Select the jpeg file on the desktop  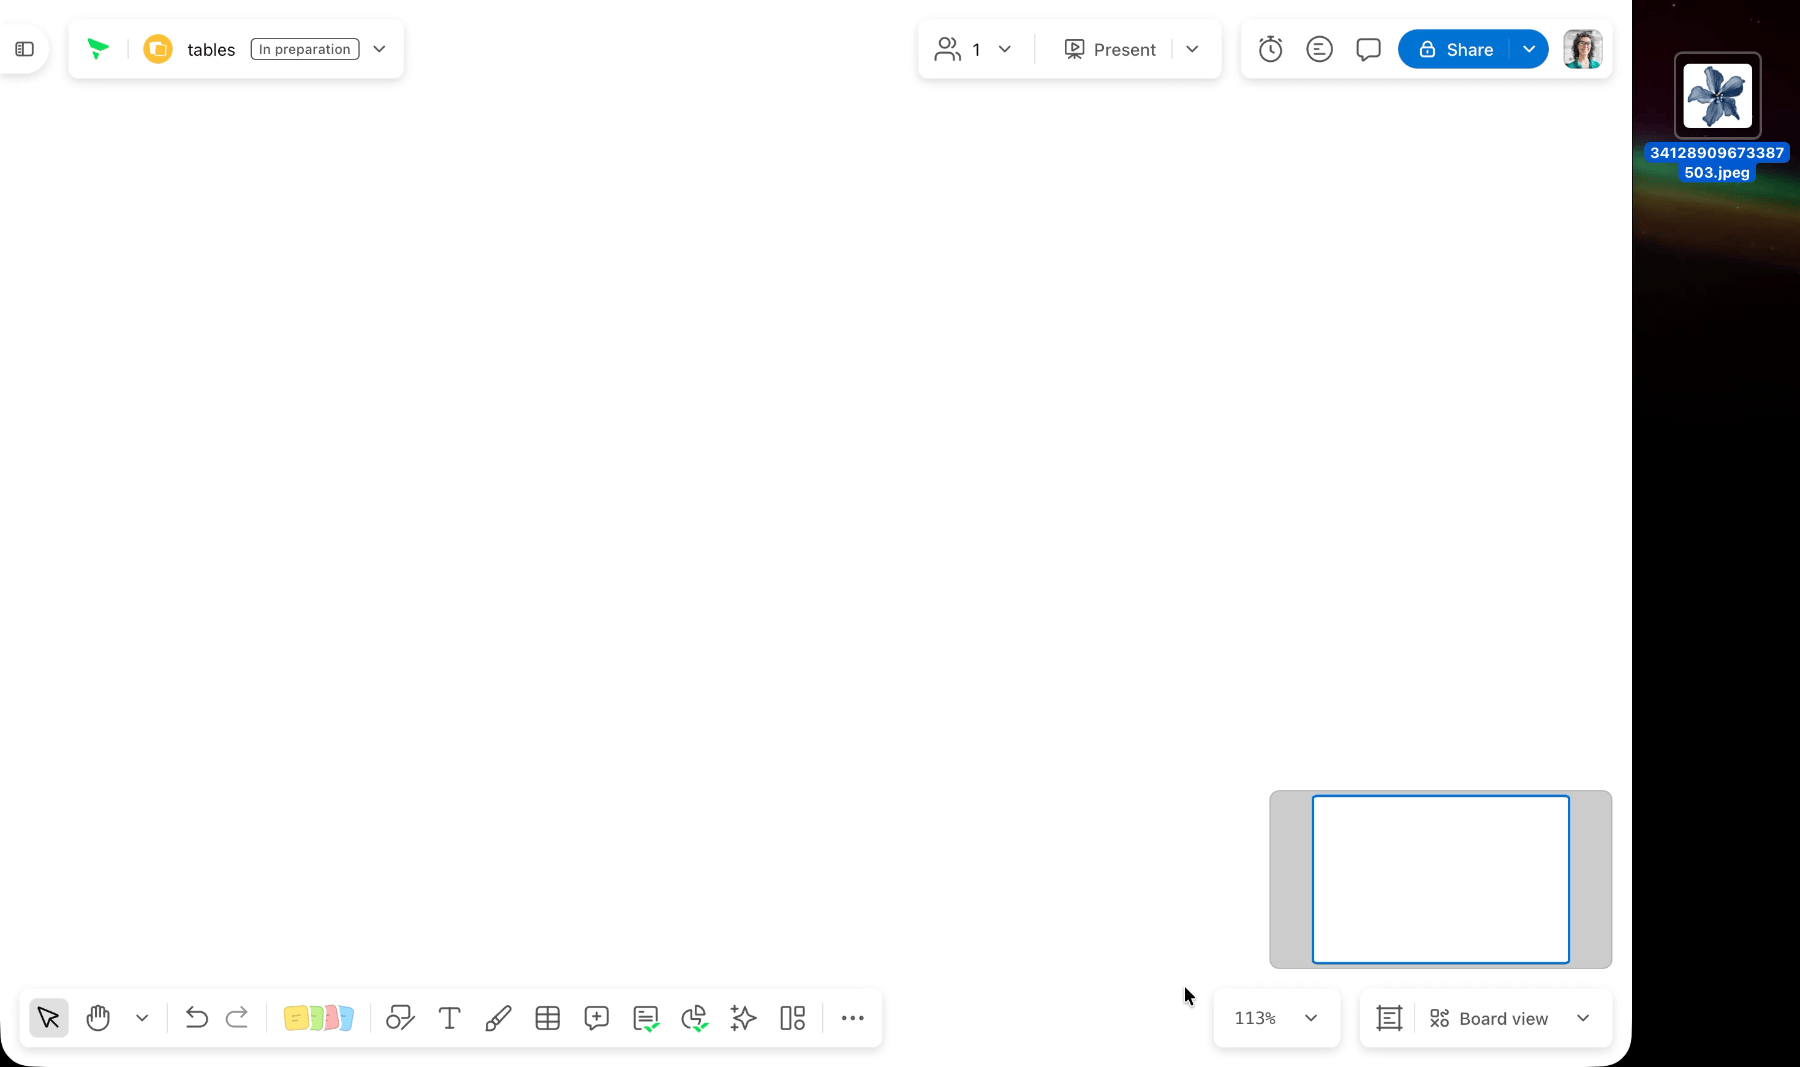(x=1718, y=117)
